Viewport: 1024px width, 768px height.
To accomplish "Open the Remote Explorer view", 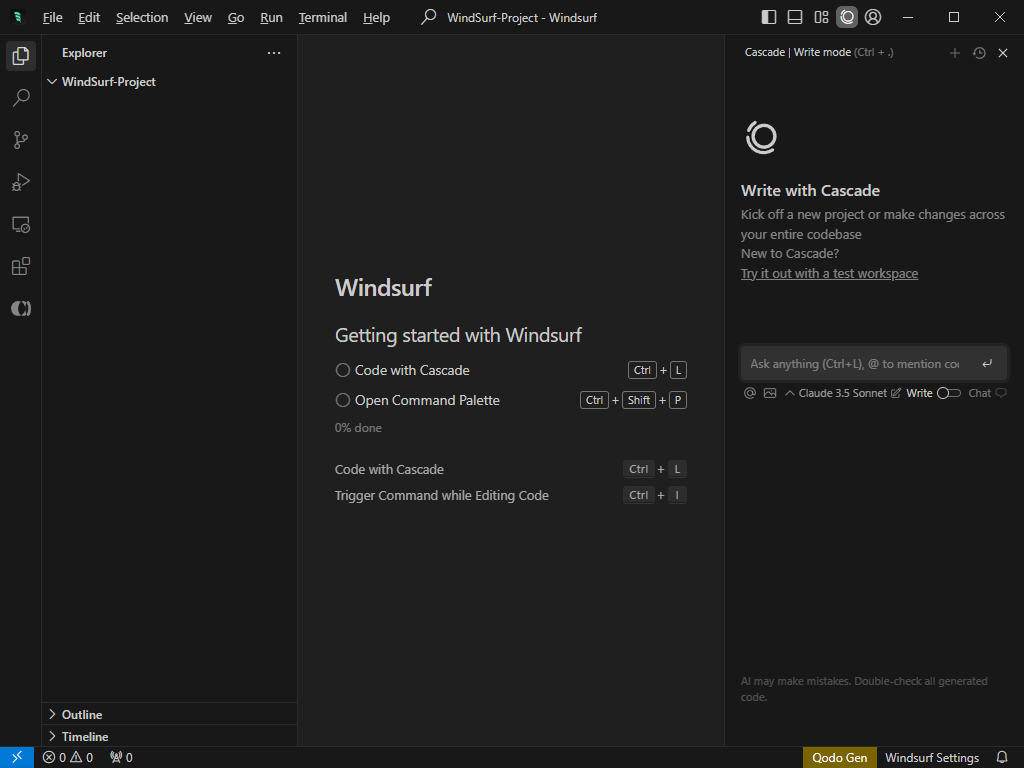I will tap(21, 225).
